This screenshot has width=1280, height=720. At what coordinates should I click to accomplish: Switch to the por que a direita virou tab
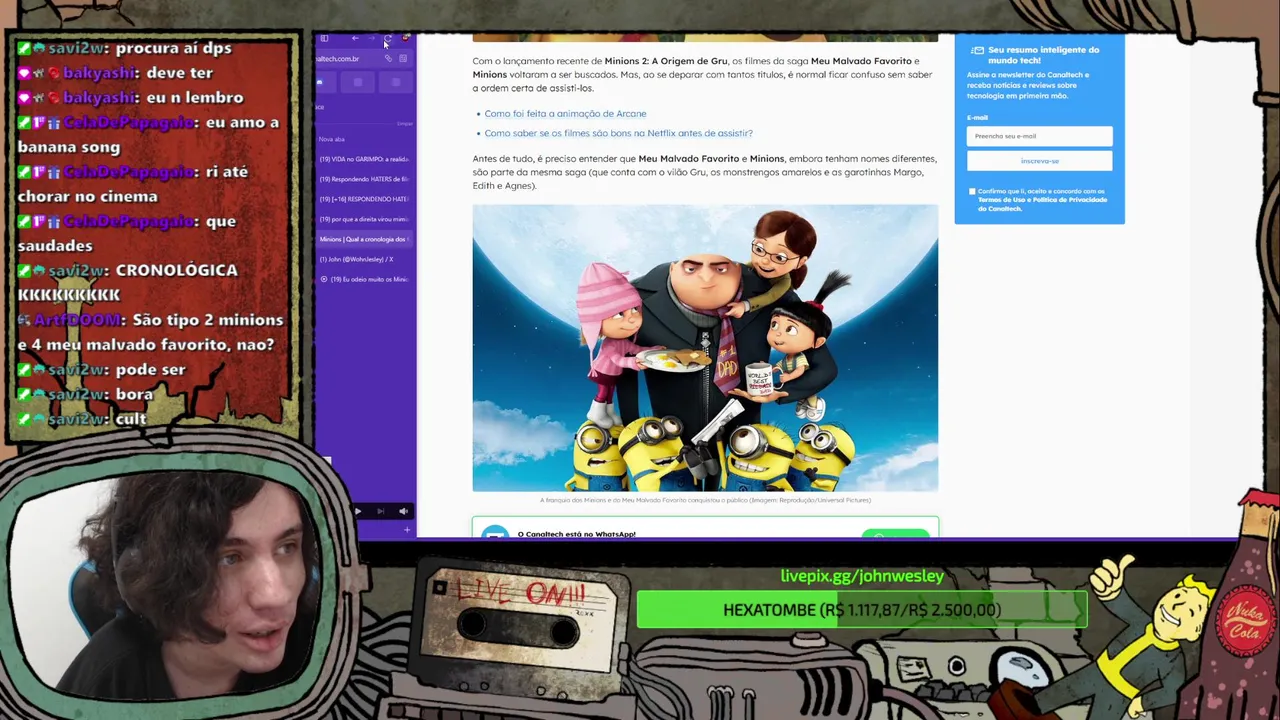tap(364, 219)
